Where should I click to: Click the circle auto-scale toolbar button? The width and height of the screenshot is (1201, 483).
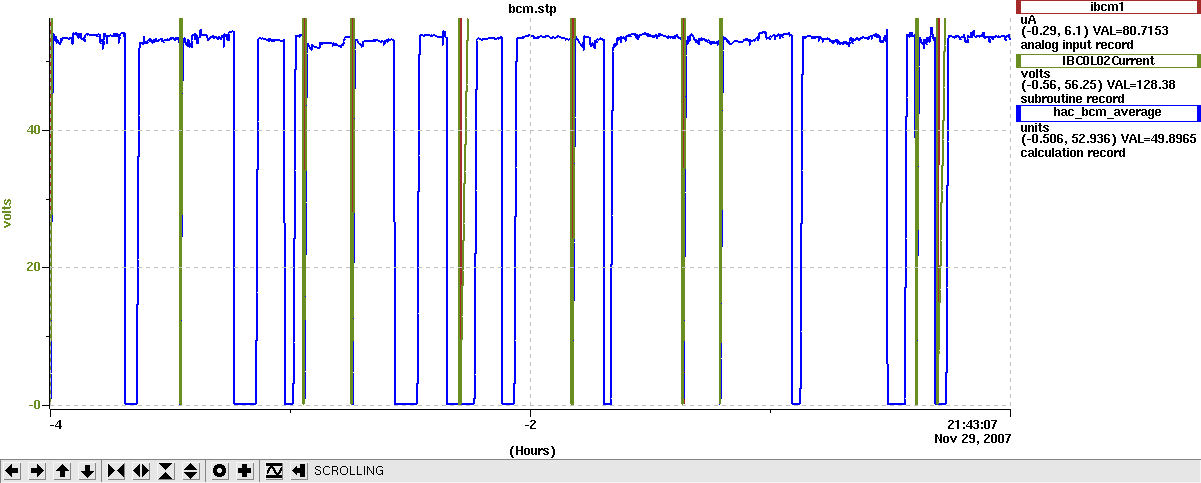(x=220, y=470)
